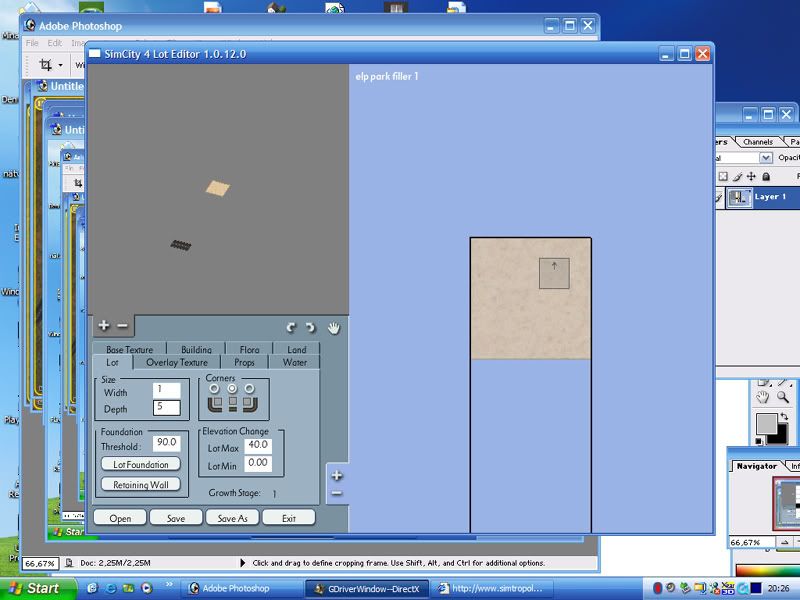Select the Zoom tool in Photoshop toolbox
The width and height of the screenshot is (800, 600).
783,397
